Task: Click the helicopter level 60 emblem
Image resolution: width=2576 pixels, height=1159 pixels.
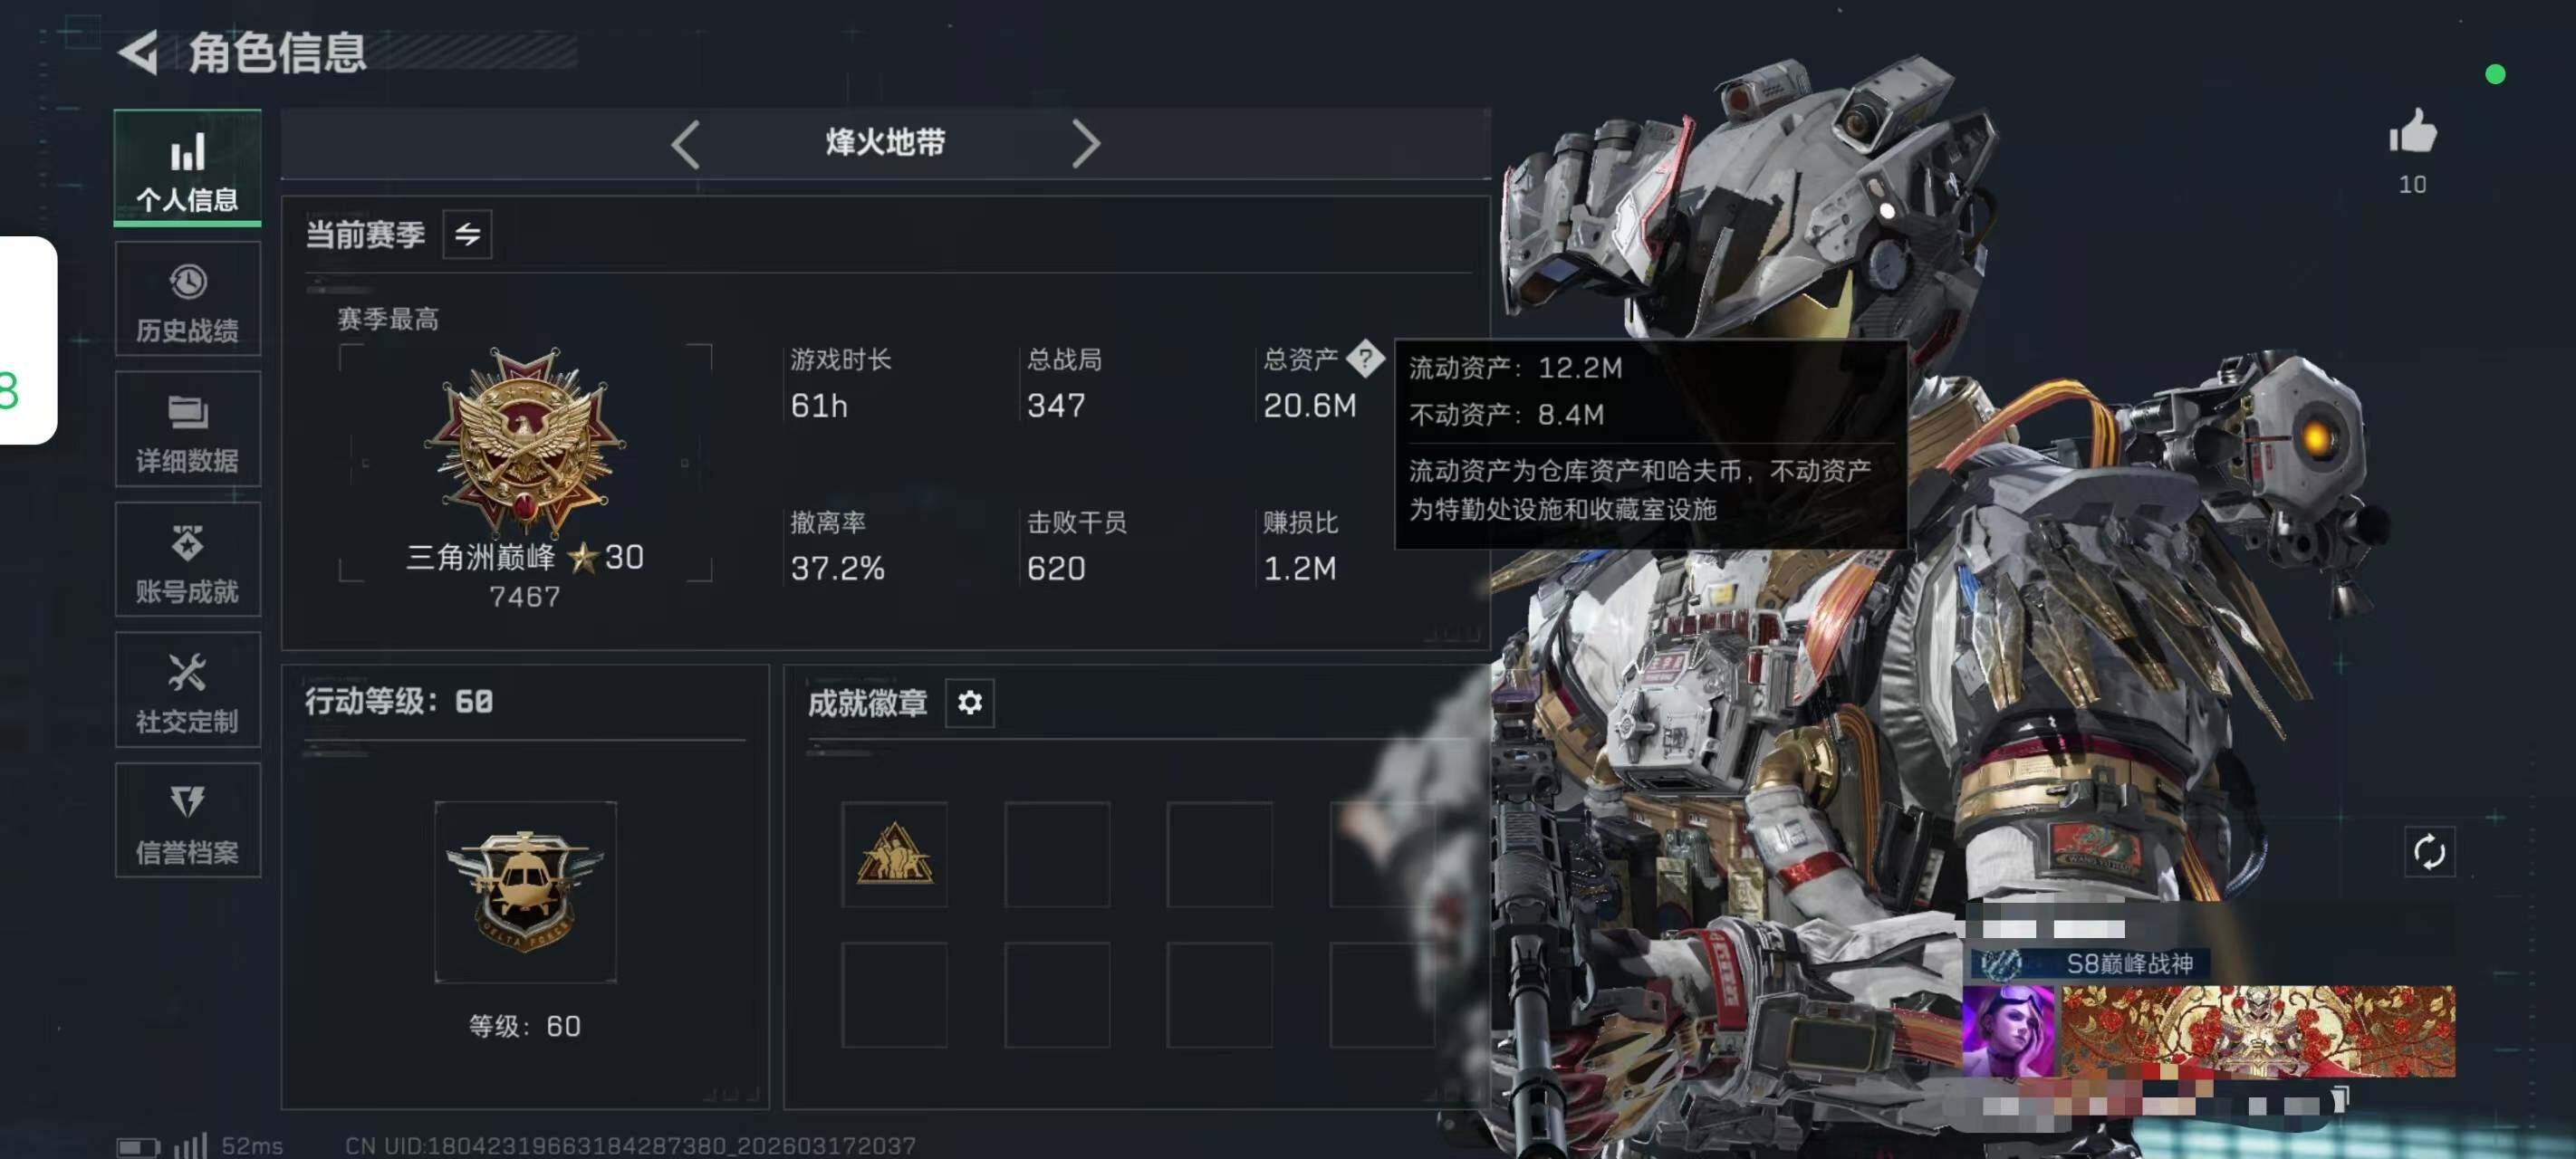Action: 525,892
